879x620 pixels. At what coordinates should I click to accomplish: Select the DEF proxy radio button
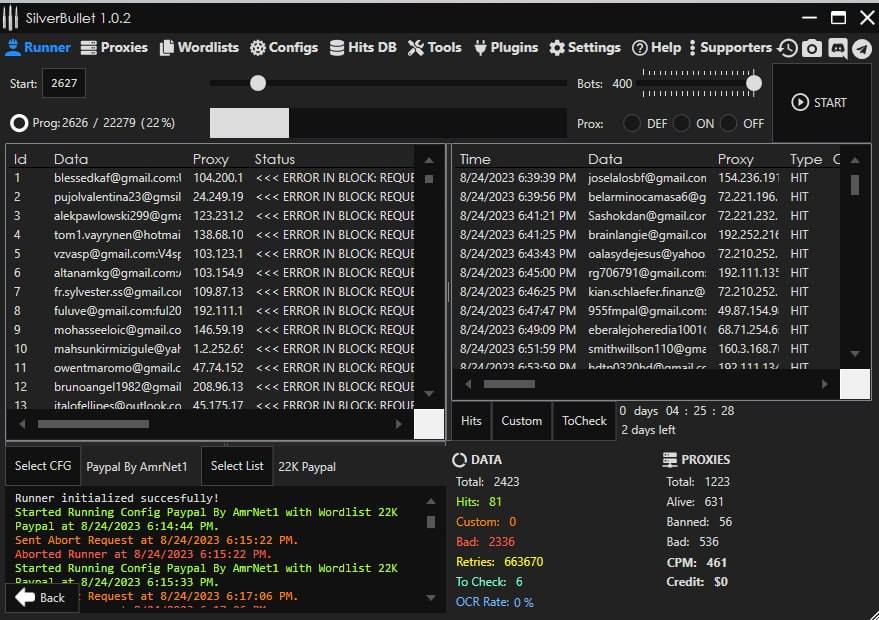(632, 124)
